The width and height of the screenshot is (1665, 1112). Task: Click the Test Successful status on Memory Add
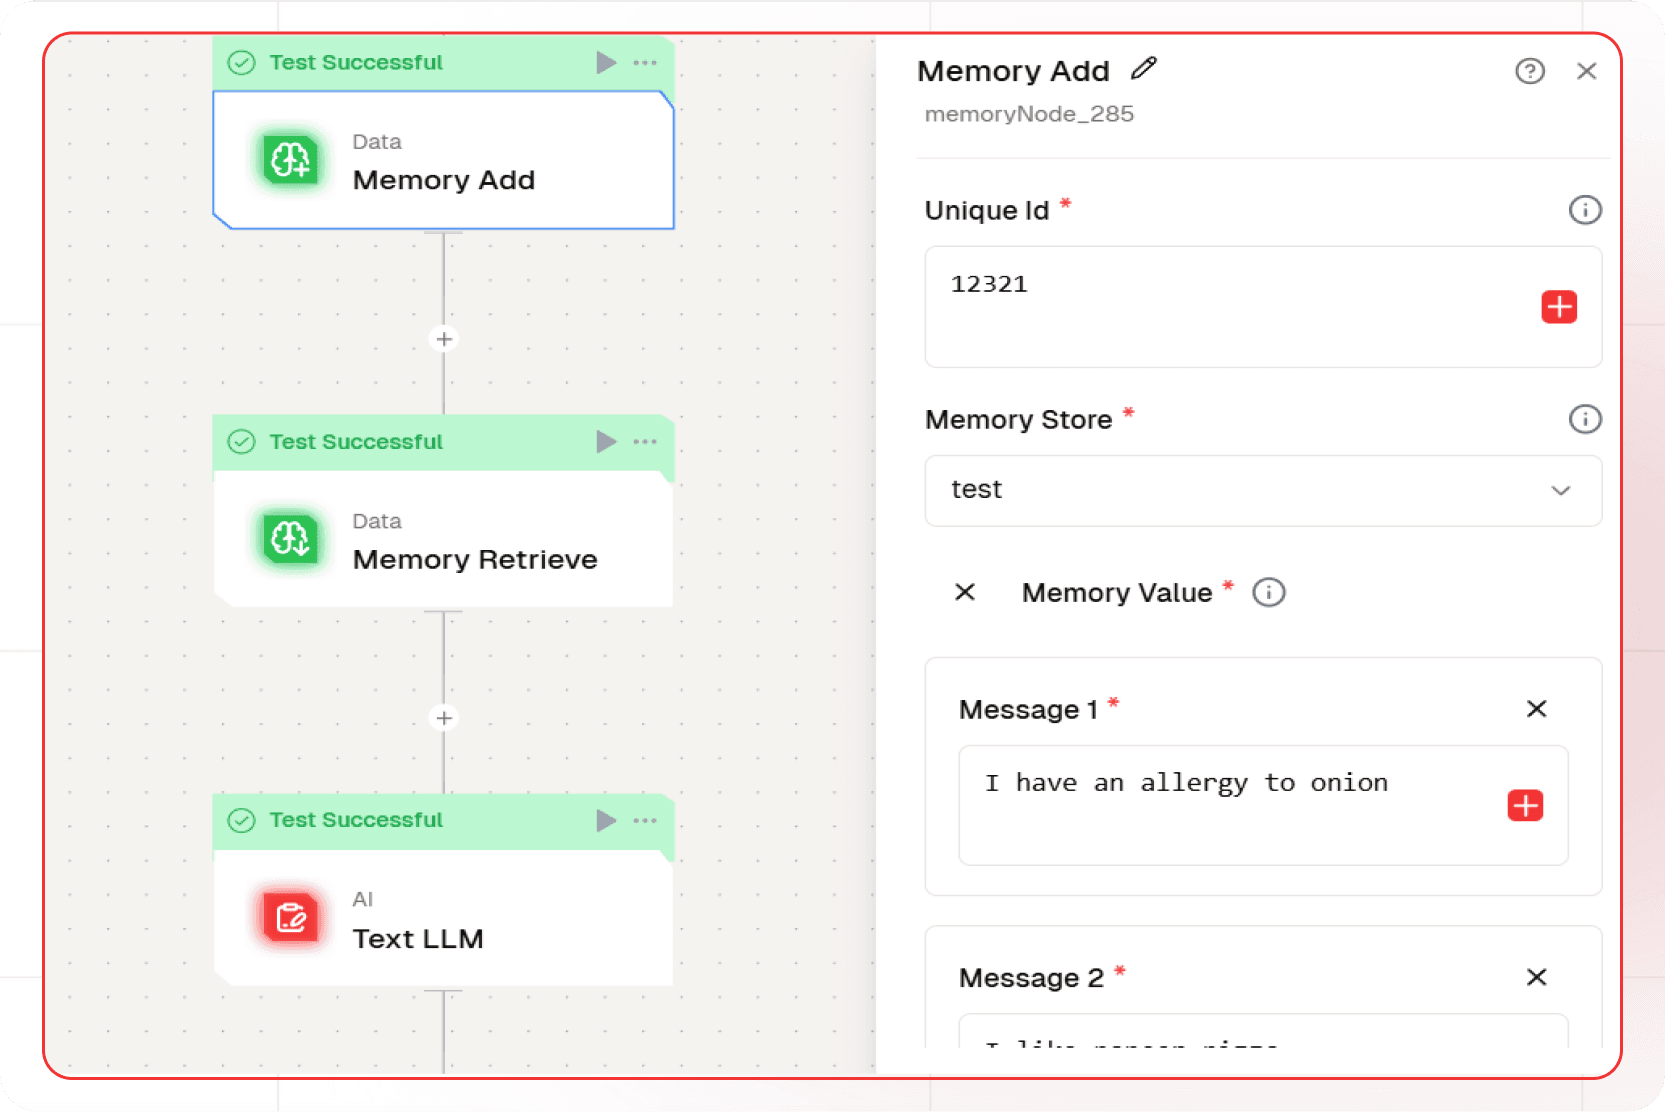pos(356,62)
